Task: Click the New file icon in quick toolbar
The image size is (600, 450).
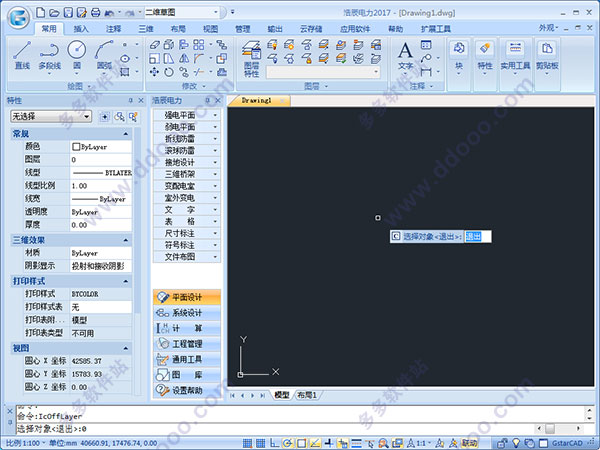Action: click(x=41, y=13)
